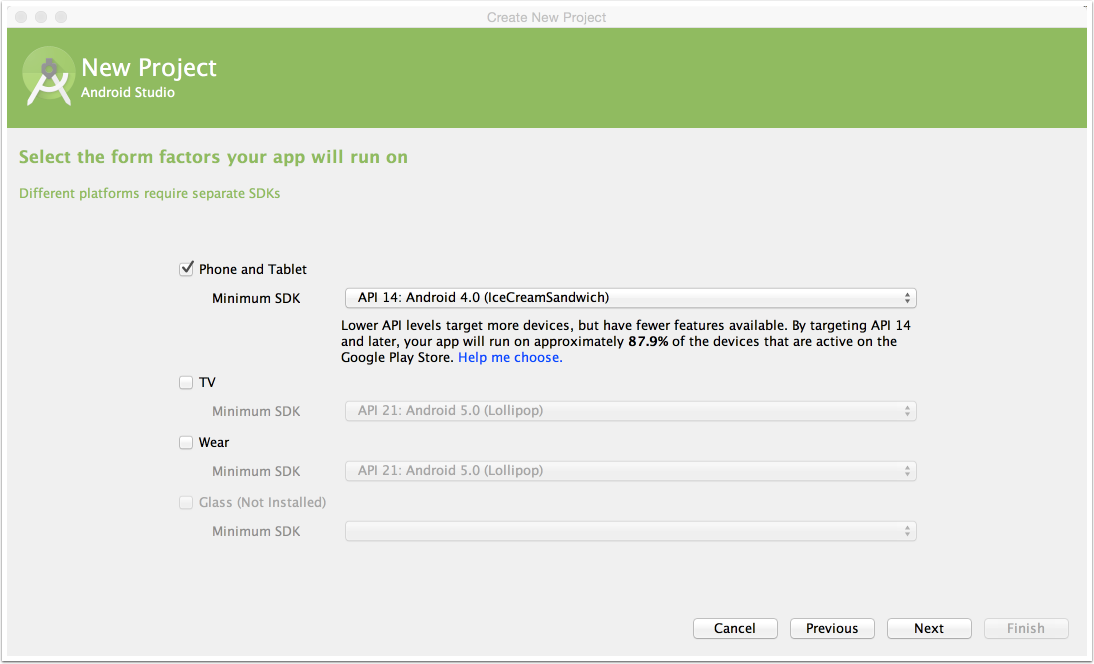The image size is (1094, 664).
Task: Open the Phone and Tablet Minimum SDK dropdown
Action: click(x=630, y=298)
